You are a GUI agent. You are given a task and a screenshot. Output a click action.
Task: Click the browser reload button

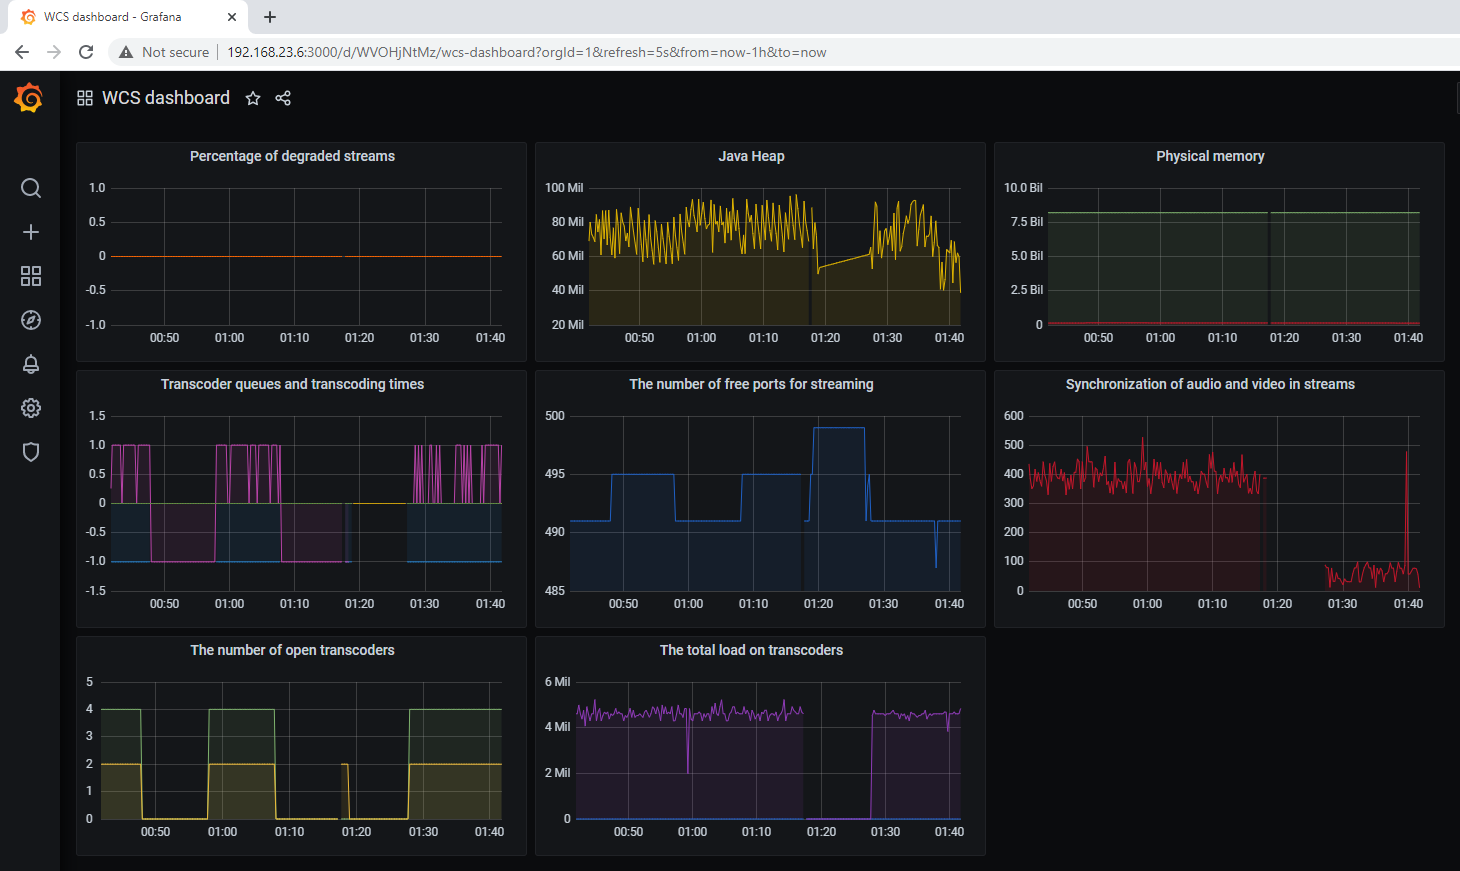click(x=86, y=51)
